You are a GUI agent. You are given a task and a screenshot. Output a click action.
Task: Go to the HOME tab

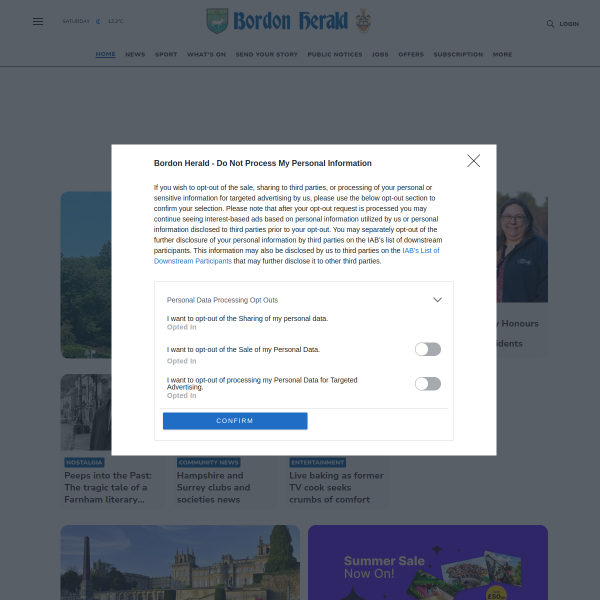[105, 54]
